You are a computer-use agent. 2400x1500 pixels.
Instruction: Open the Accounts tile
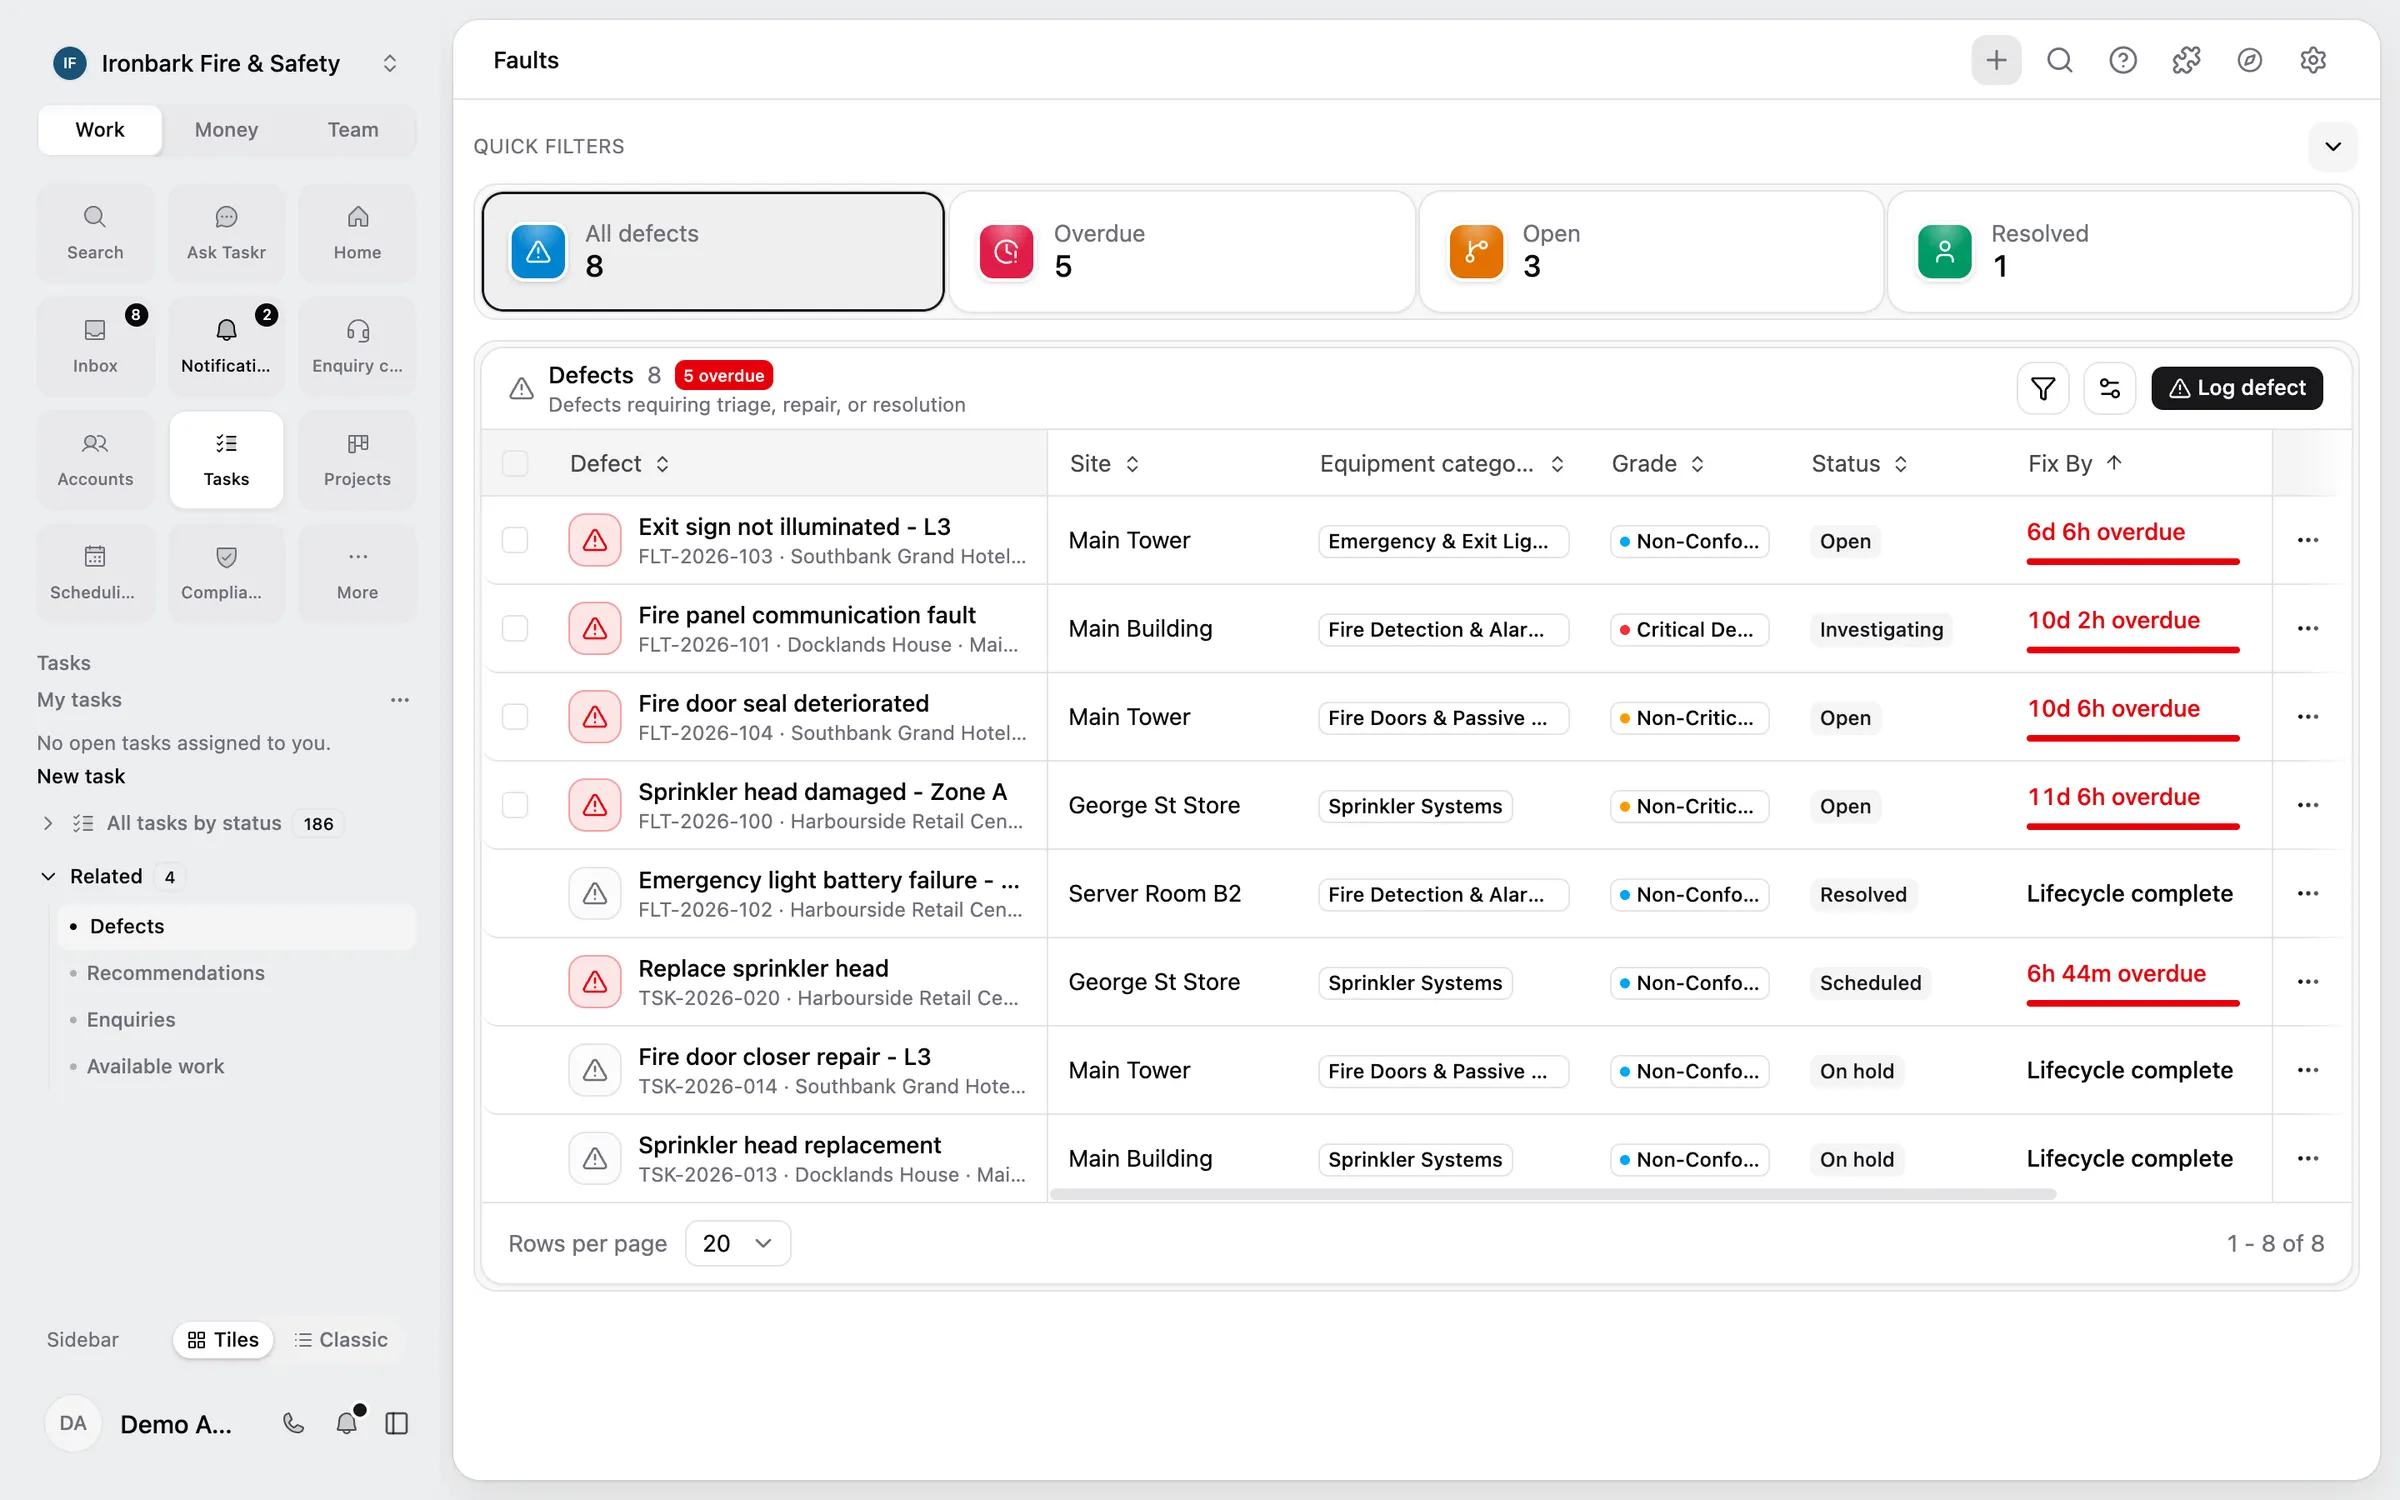(x=95, y=460)
